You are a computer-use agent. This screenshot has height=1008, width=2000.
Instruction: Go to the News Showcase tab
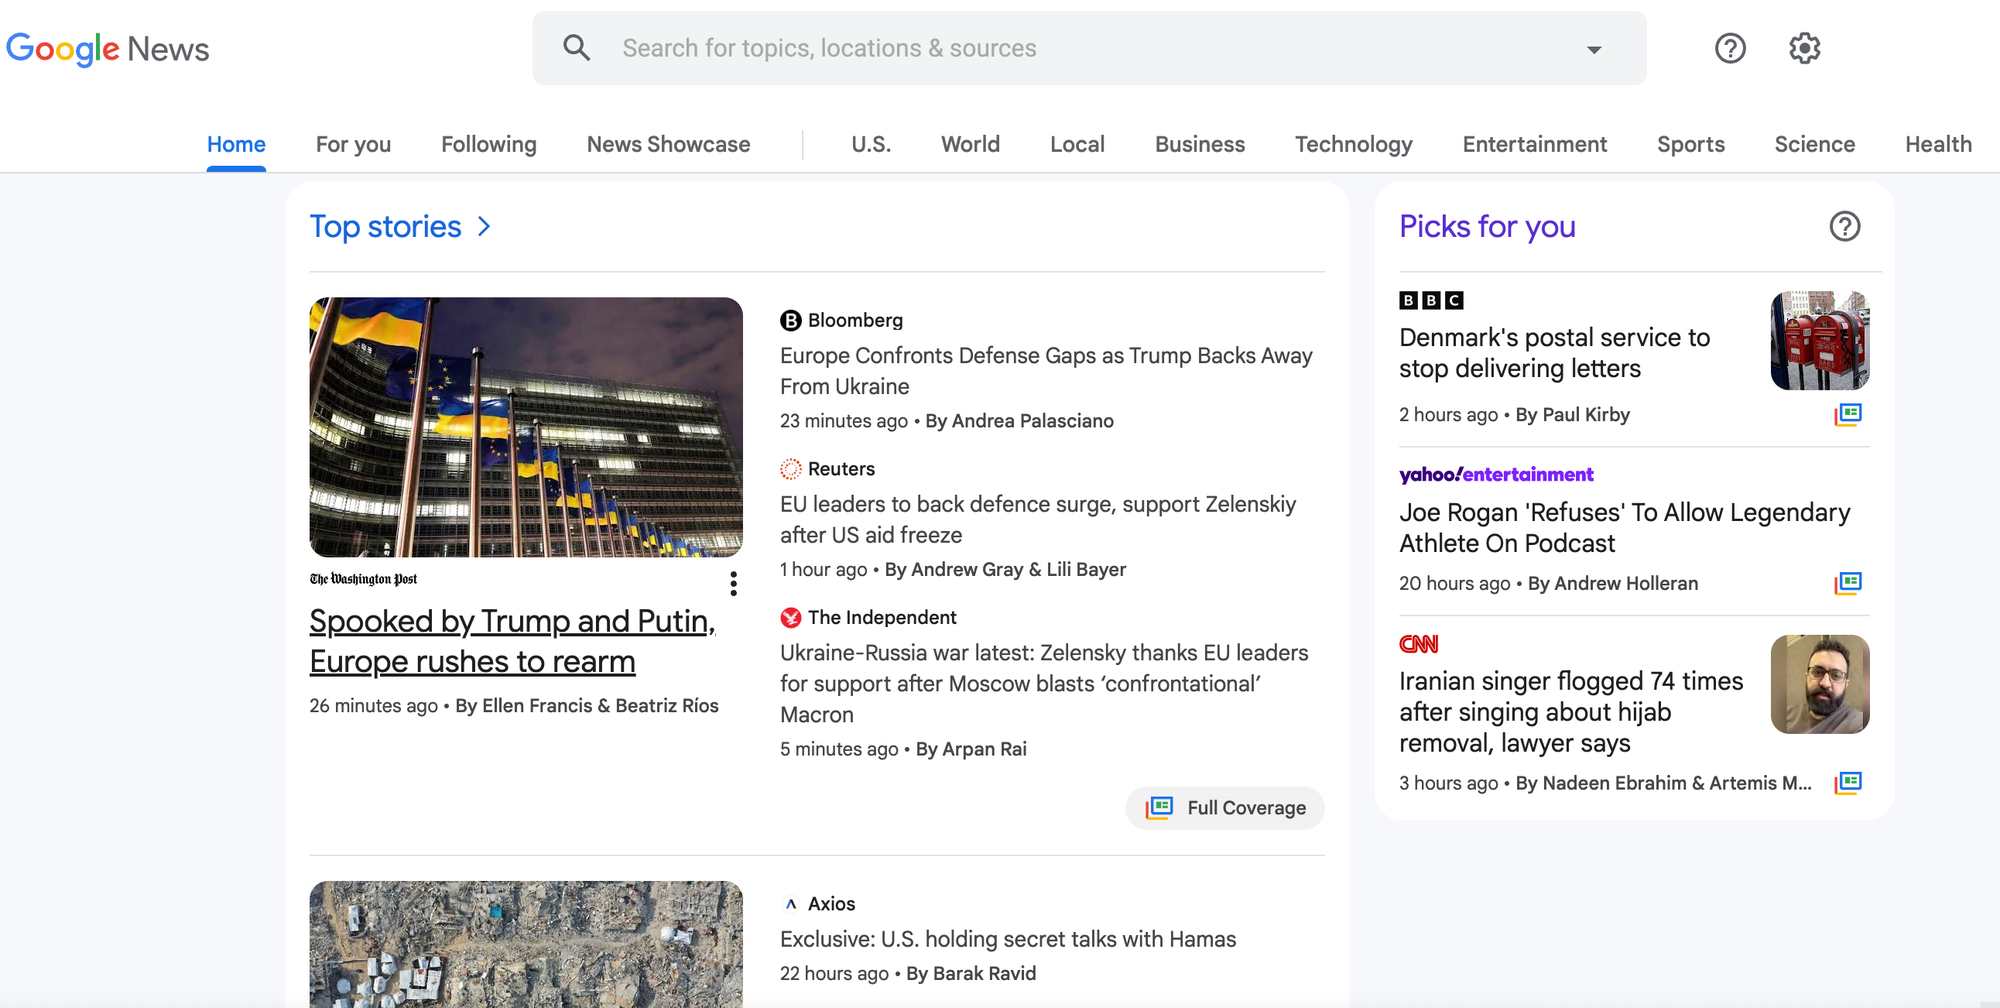pyautogui.click(x=668, y=144)
